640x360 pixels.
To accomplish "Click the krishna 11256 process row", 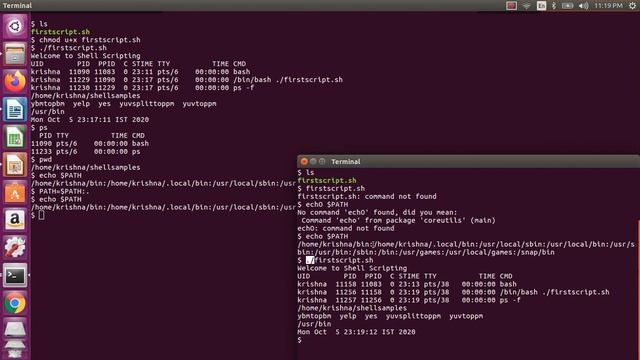I will (453, 292).
